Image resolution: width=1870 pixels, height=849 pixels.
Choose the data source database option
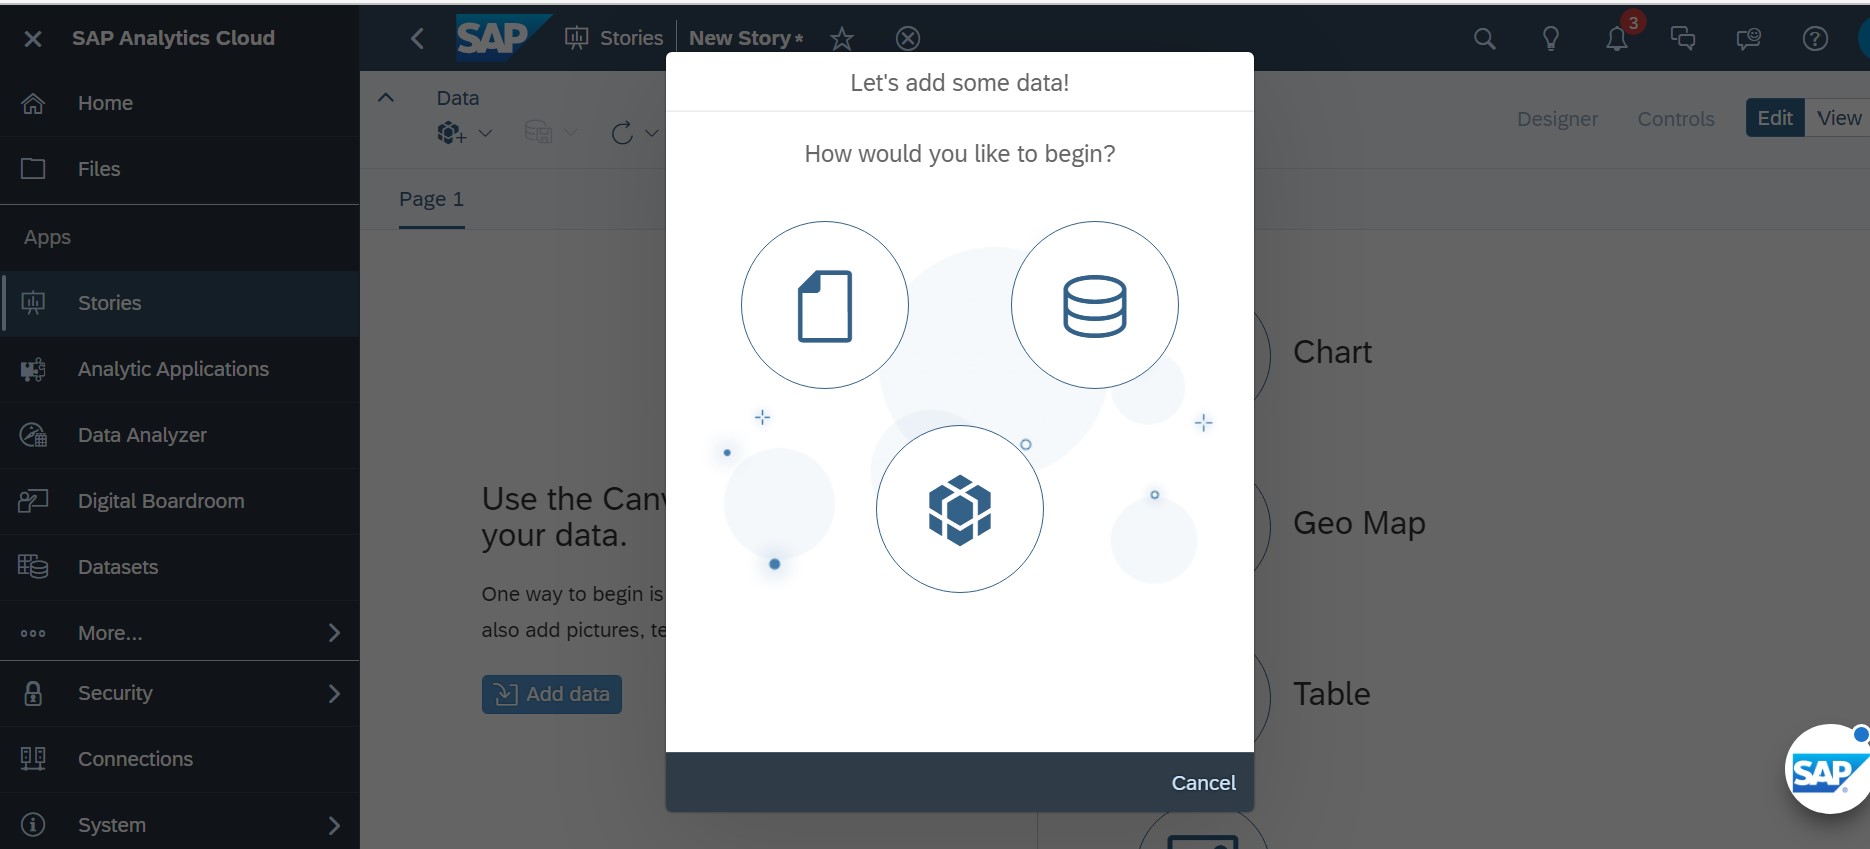click(x=1094, y=305)
